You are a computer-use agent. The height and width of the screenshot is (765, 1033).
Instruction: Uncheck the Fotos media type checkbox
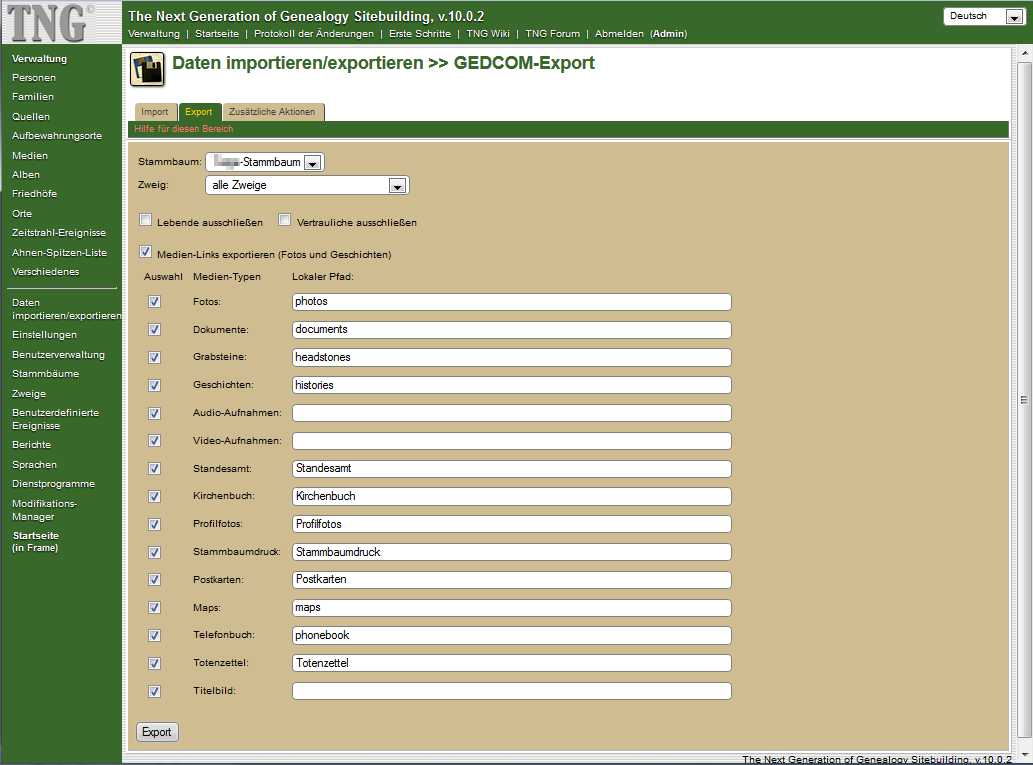click(x=154, y=301)
